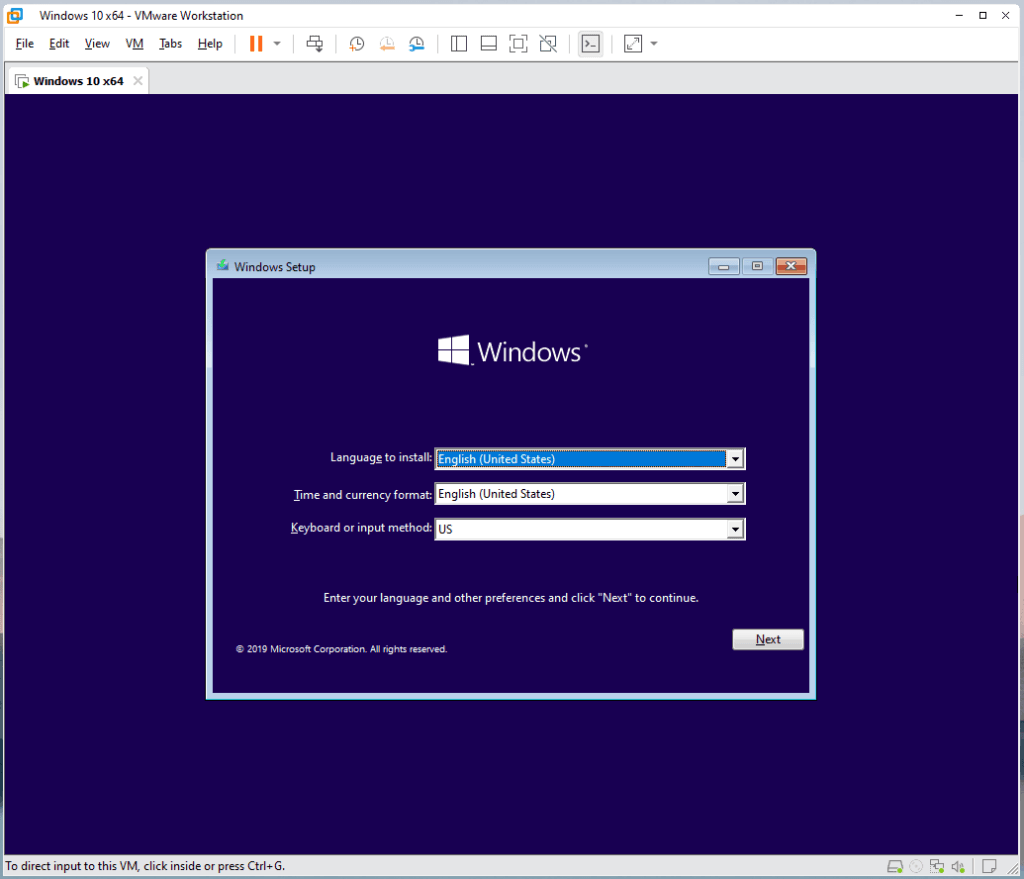The image size is (1024, 879).
Task: Click the Next button in Windows Setup
Action: (x=768, y=640)
